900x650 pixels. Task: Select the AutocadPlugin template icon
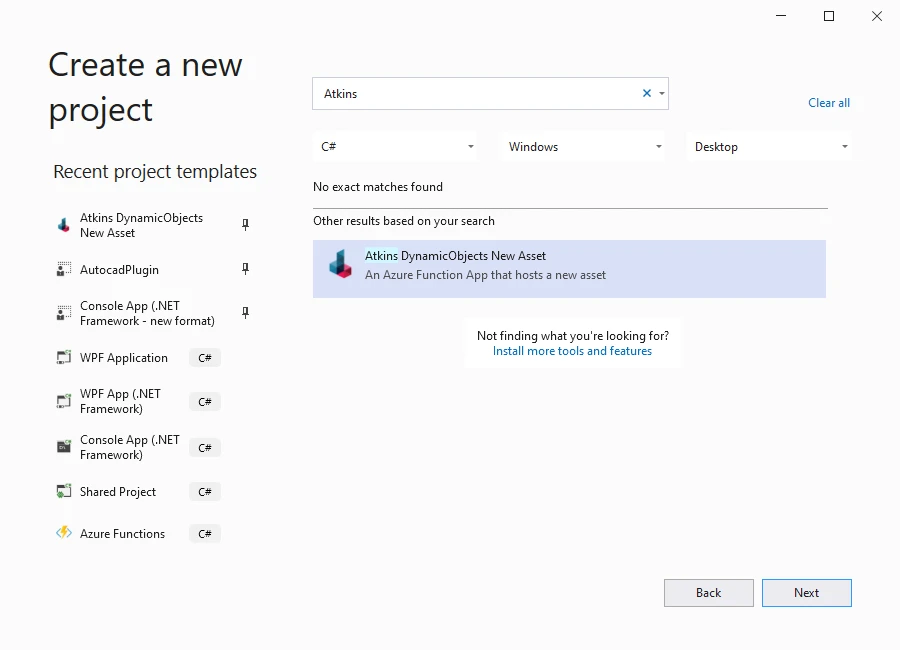click(x=62, y=269)
